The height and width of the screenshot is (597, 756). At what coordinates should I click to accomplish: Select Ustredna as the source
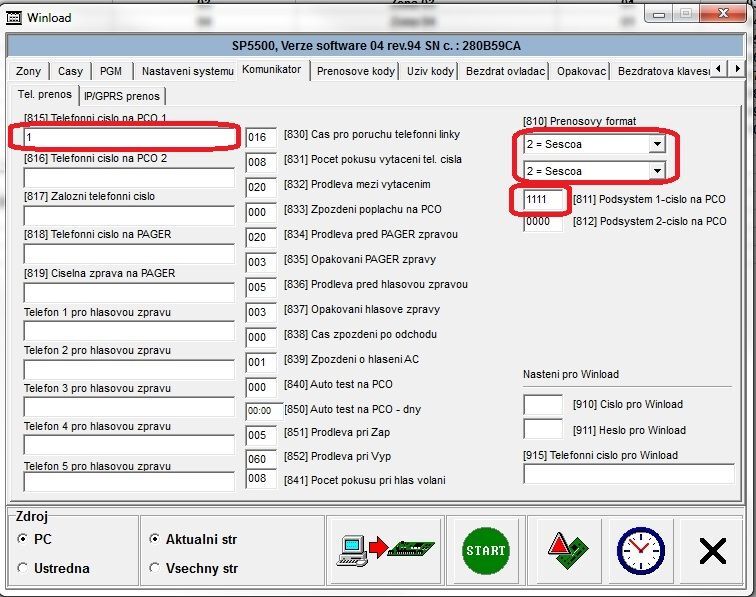click(x=23, y=568)
